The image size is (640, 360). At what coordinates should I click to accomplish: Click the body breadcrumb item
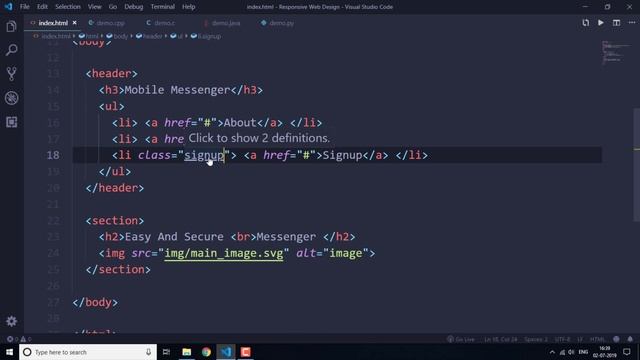tap(117, 36)
